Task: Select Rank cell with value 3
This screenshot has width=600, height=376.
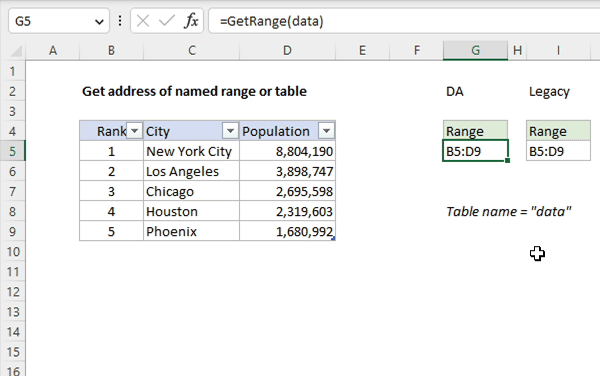Action: click(111, 191)
